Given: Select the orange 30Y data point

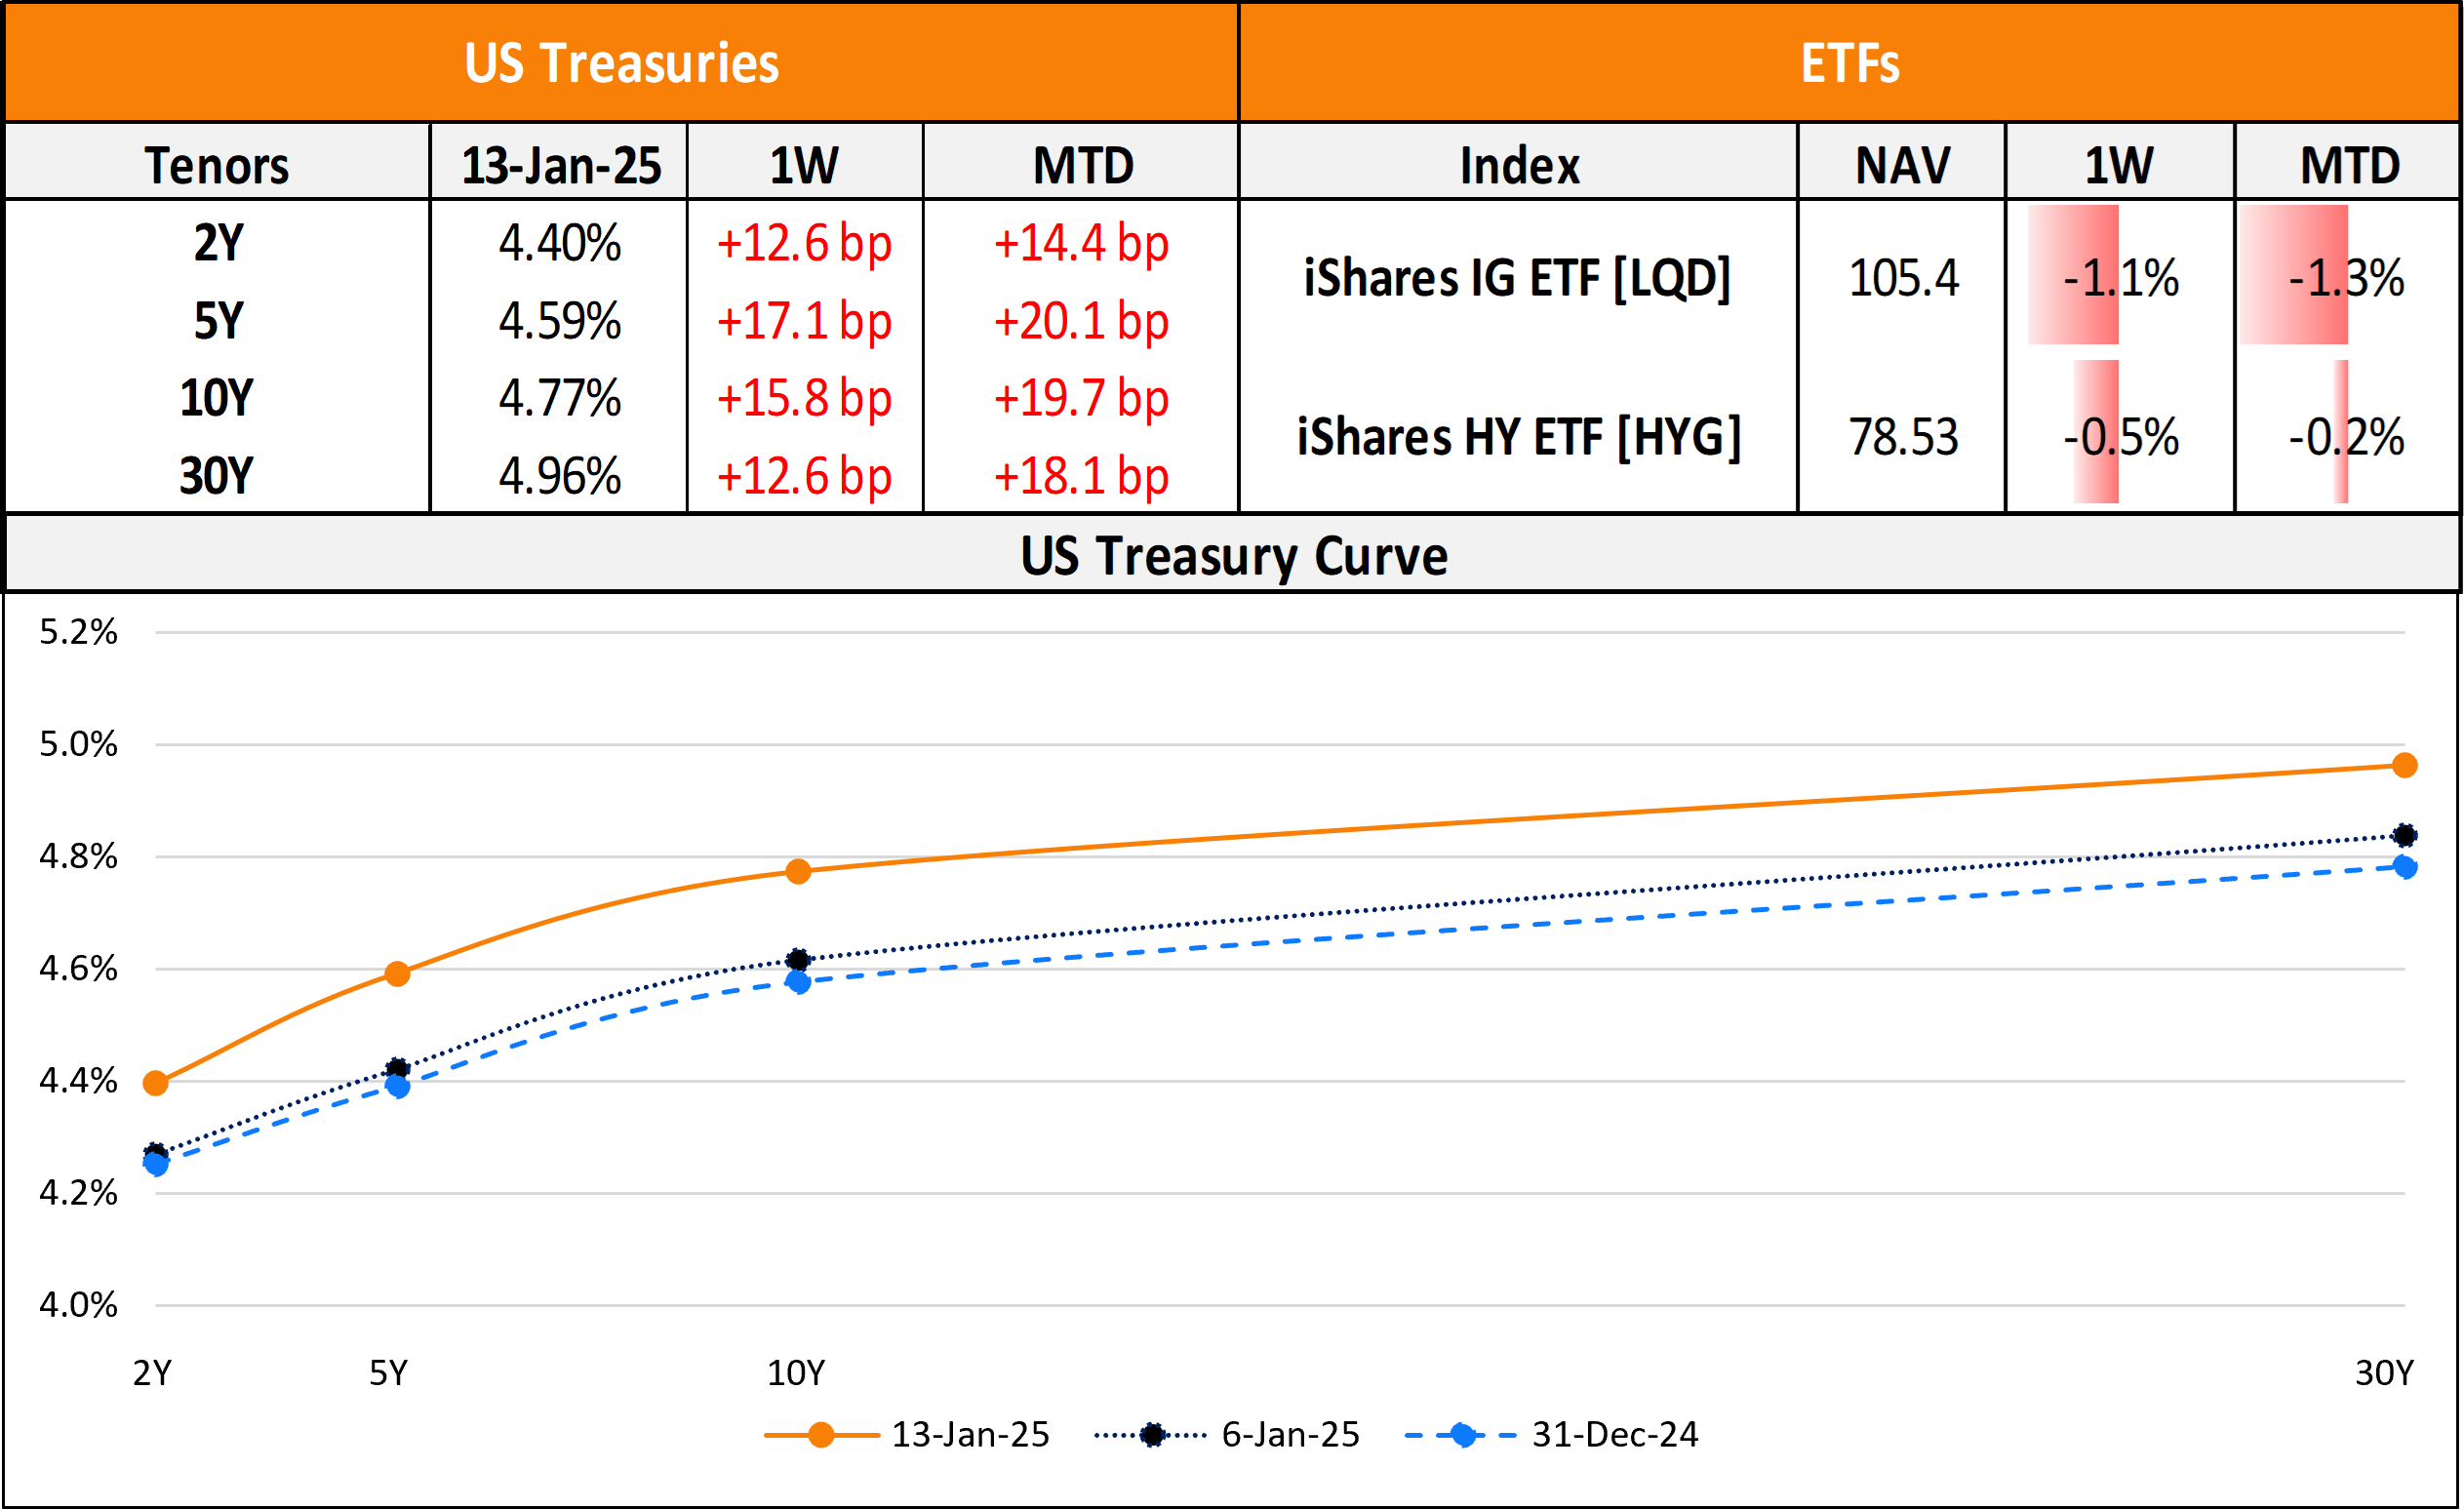Looking at the screenshot, I should 2405,765.
